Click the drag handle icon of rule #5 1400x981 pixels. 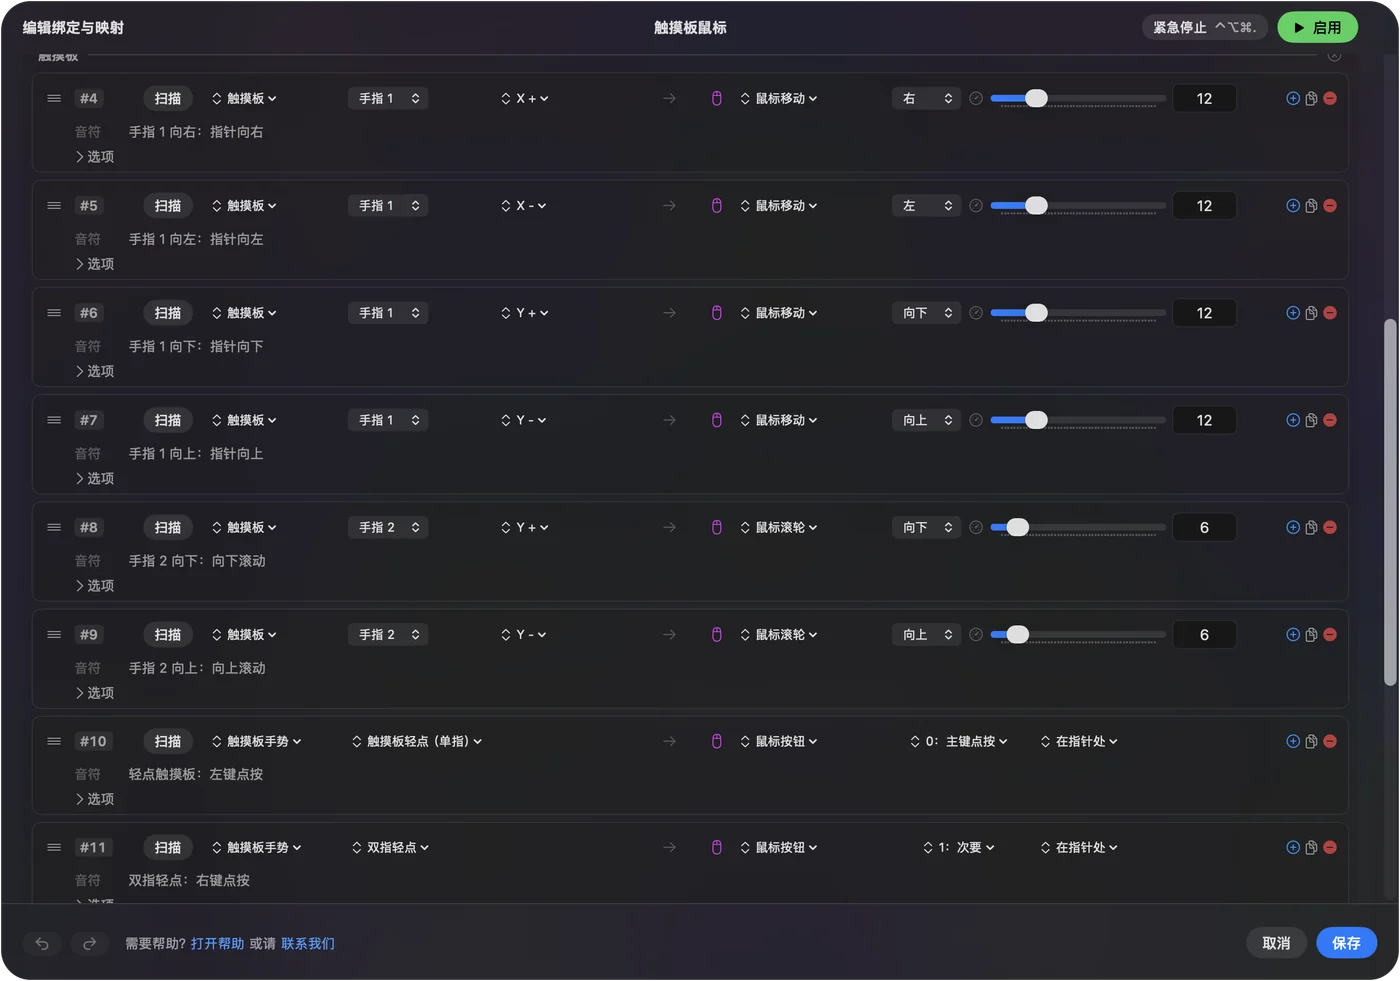coord(54,206)
